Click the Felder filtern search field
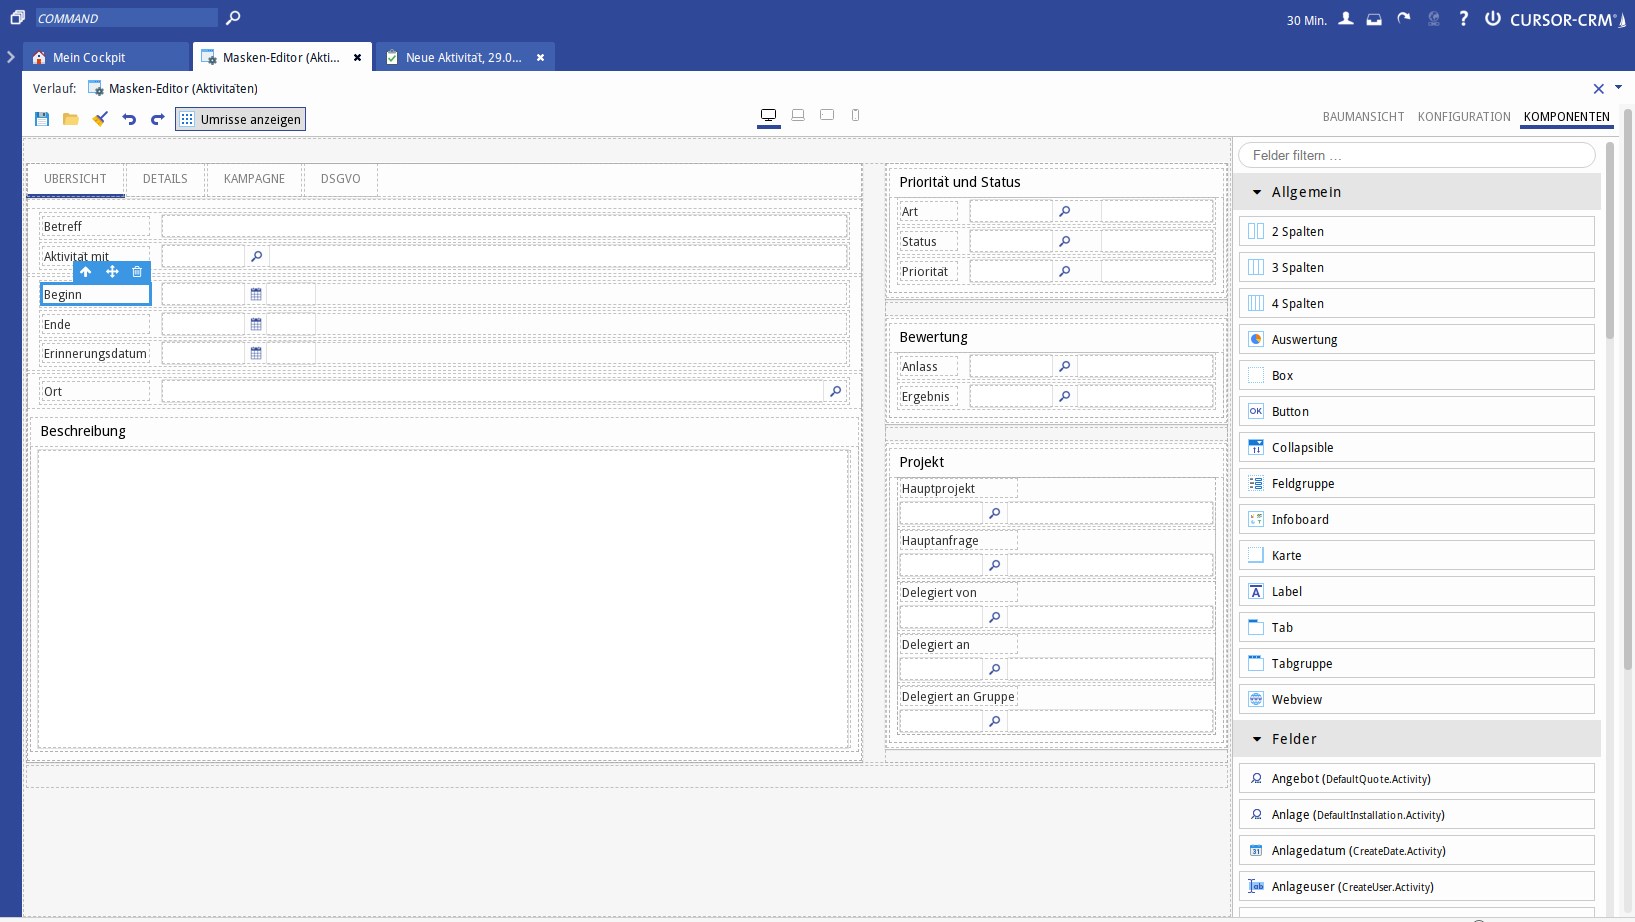This screenshot has width=1635, height=922. tap(1415, 155)
